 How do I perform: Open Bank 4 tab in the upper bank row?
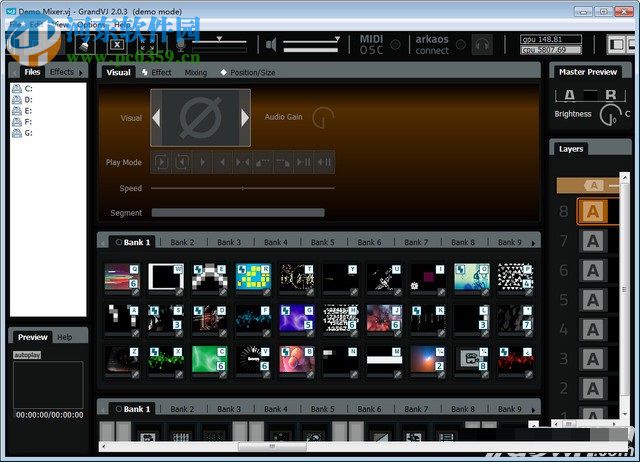(x=275, y=242)
